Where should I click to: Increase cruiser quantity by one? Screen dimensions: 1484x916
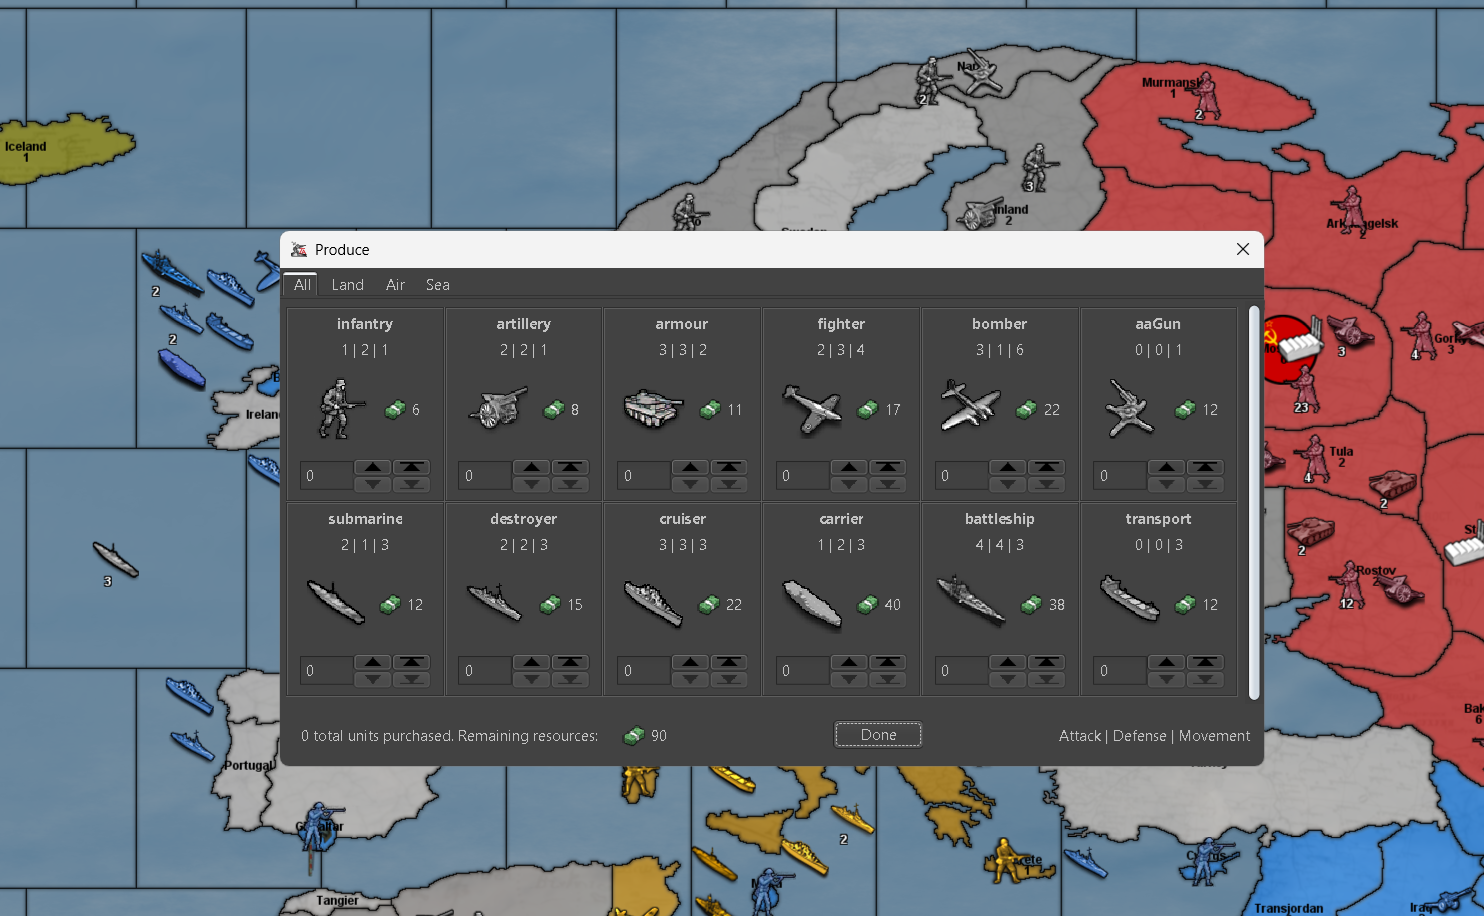coord(690,662)
